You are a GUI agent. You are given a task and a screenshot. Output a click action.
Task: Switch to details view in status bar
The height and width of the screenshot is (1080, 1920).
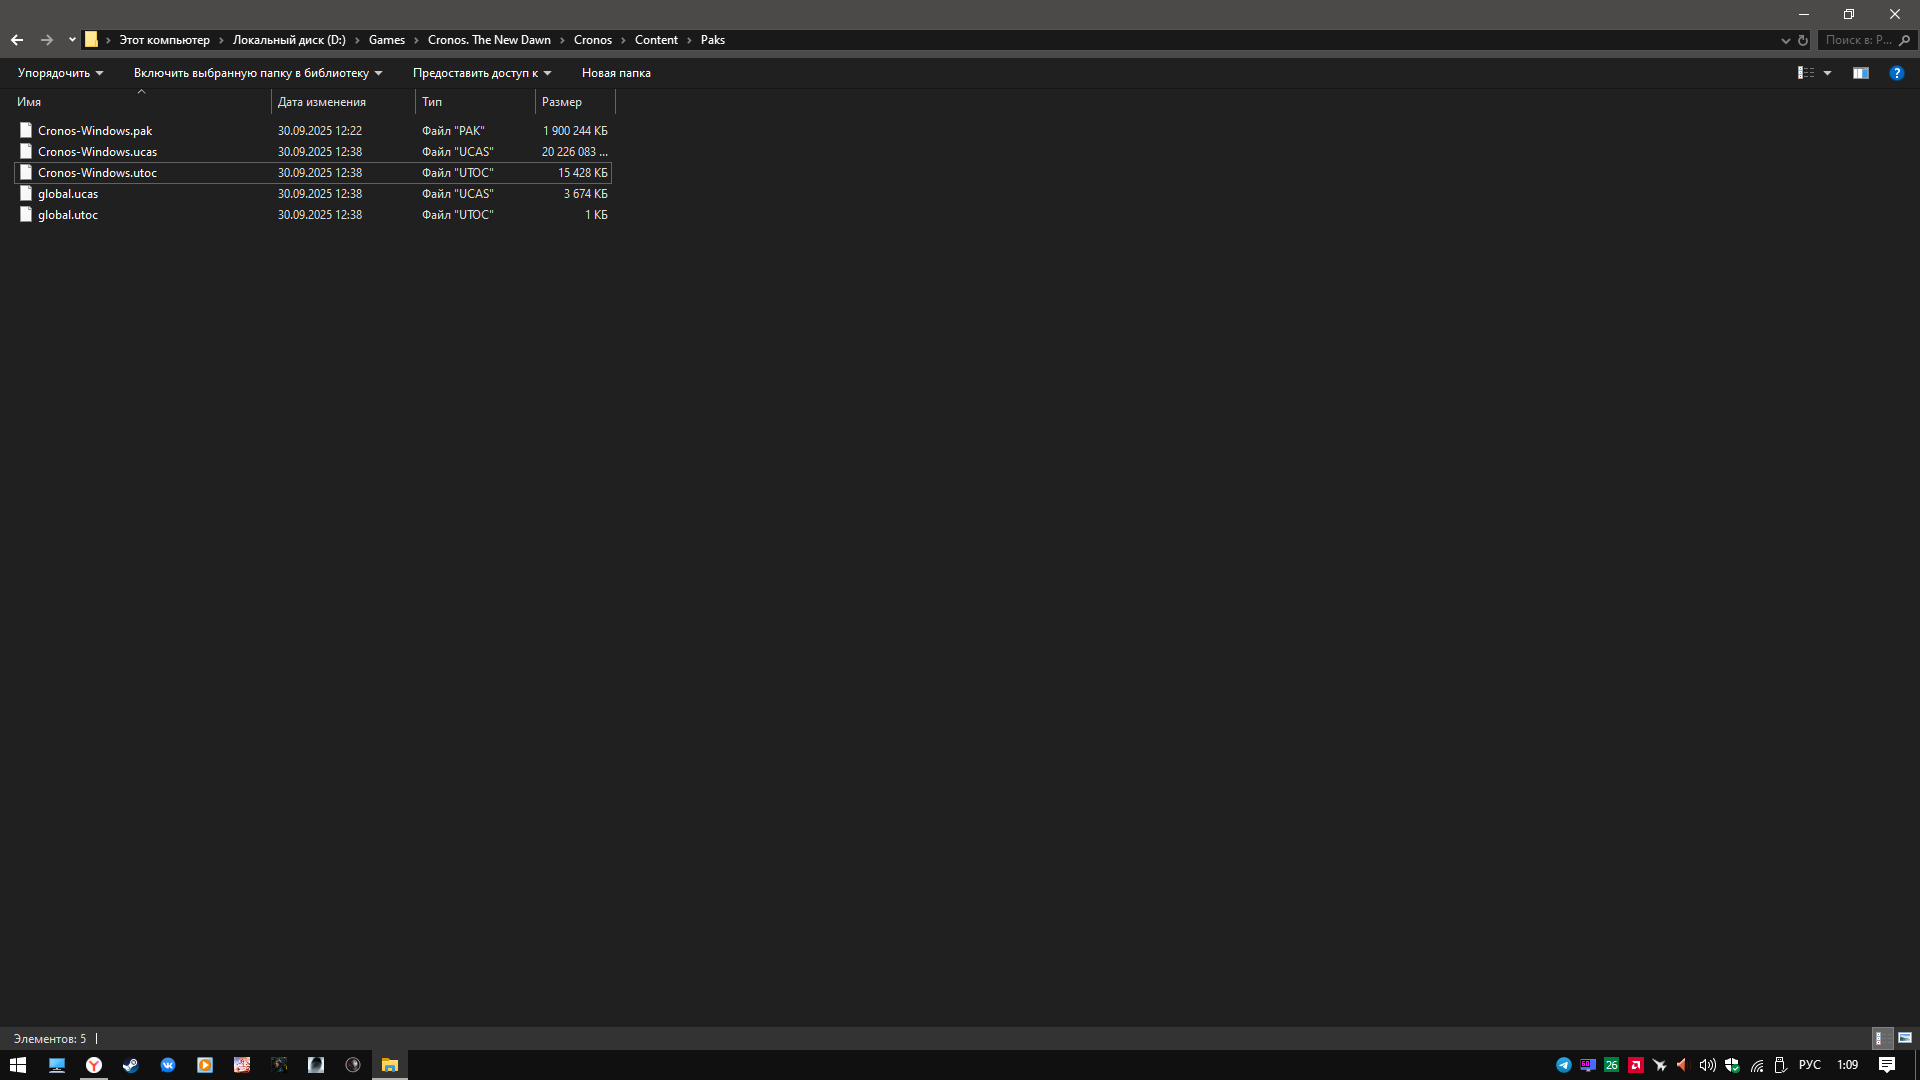pos(1880,1038)
